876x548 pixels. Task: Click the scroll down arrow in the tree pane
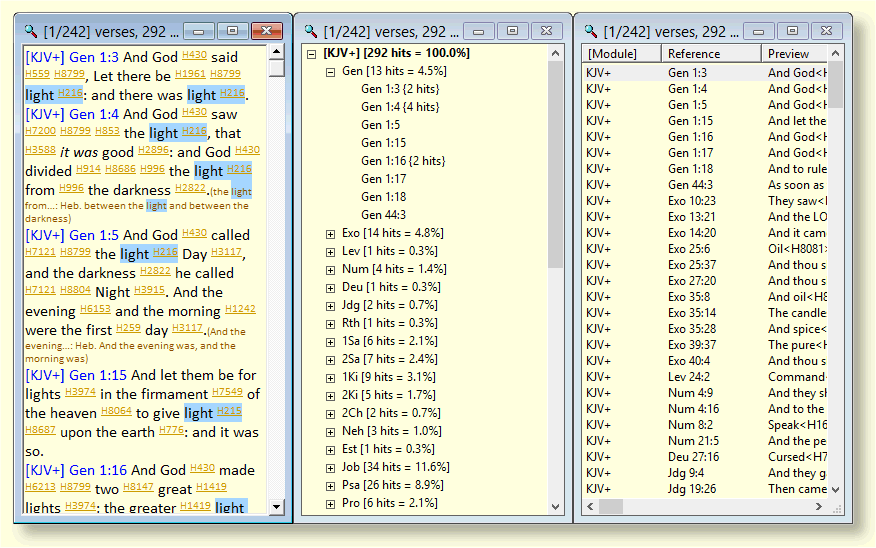tap(555, 507)
